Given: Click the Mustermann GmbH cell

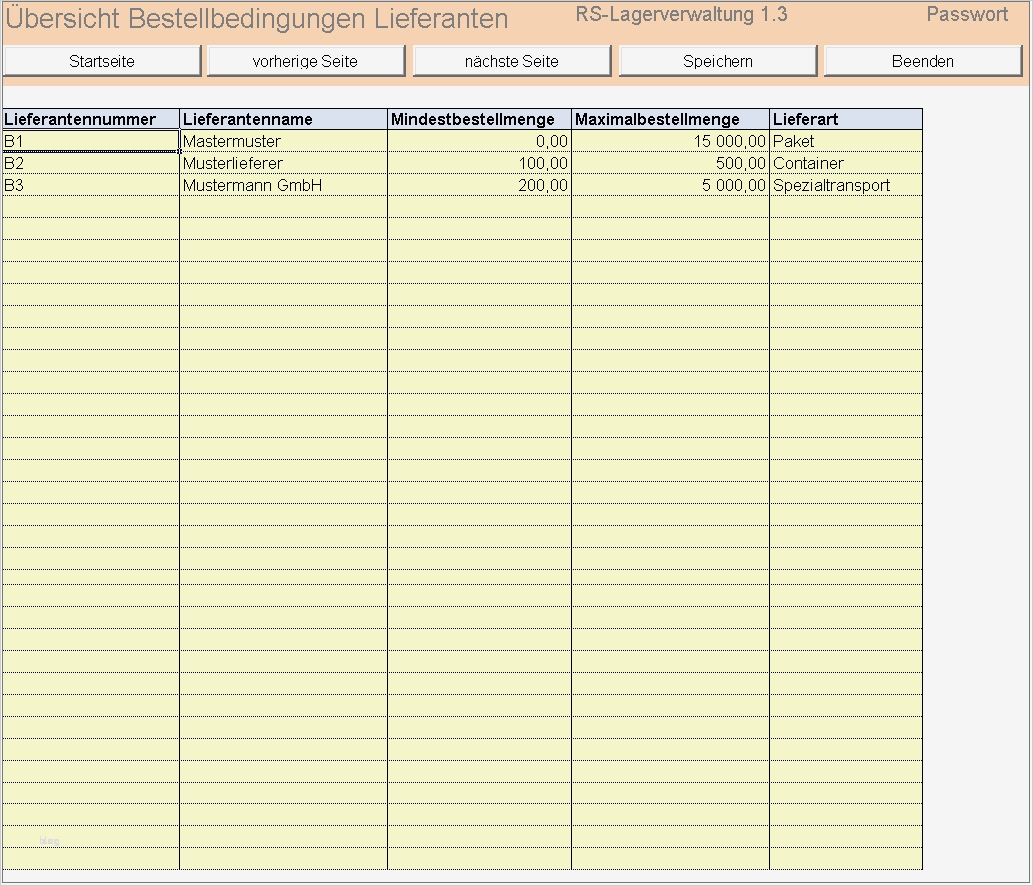Looking at the screenshot, I should 283,185.
